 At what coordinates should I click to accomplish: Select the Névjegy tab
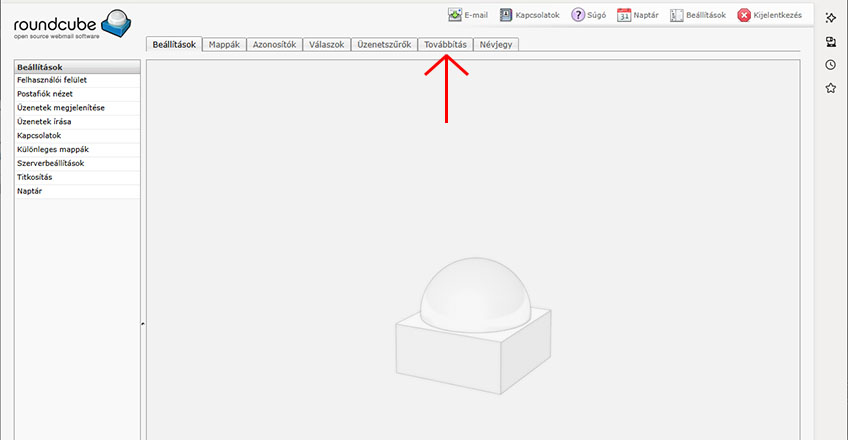point(496,44)
